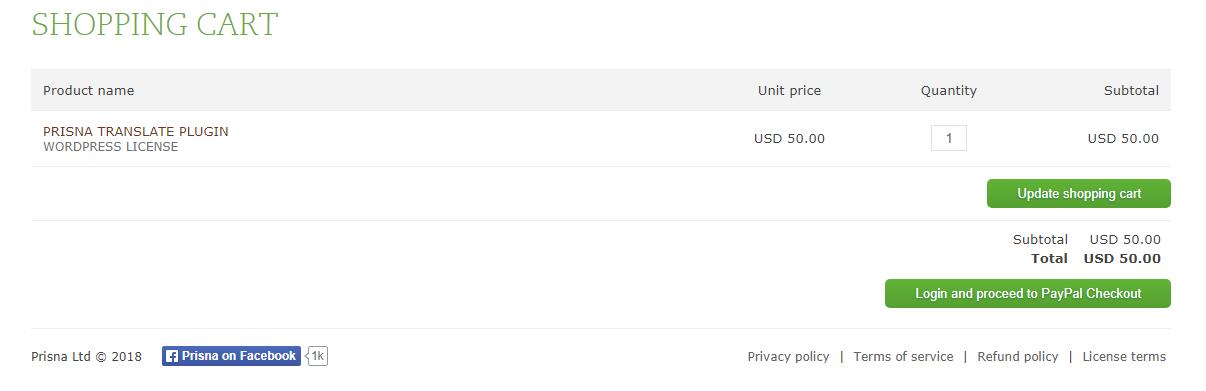
Task: Open the Refund policy link
Action: tap(1017, 356)
